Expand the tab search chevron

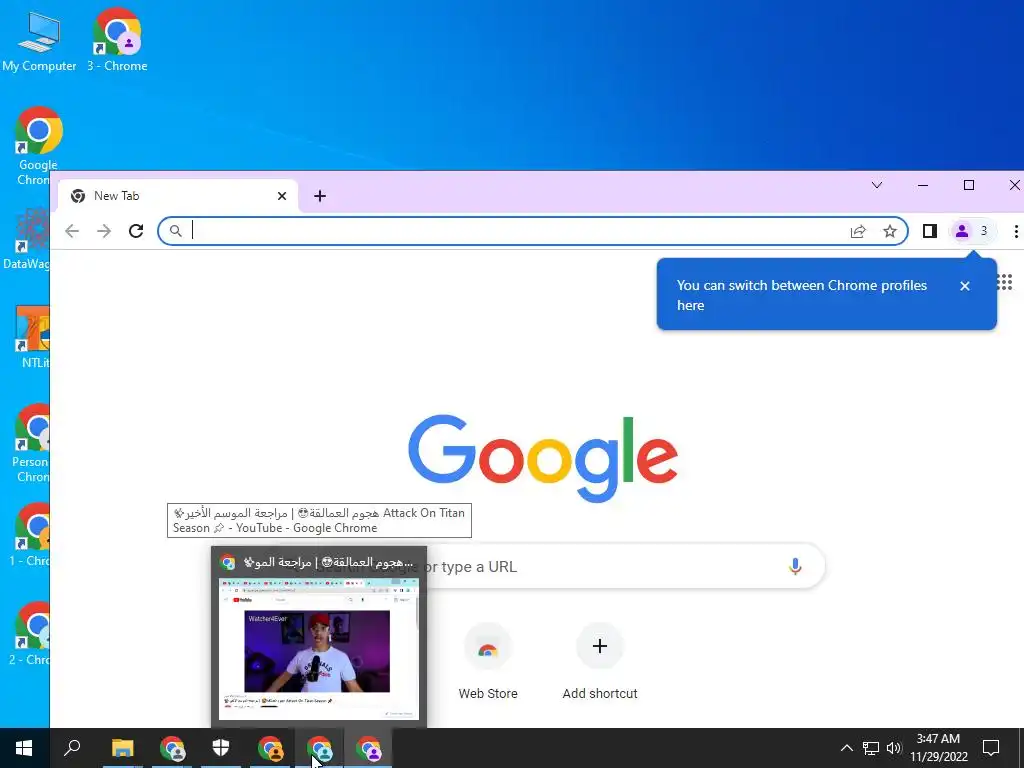click(877, 185)
